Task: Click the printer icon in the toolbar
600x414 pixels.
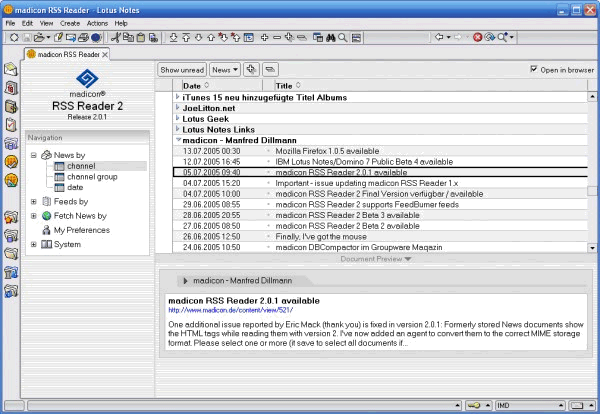Action: click(83, 37)
